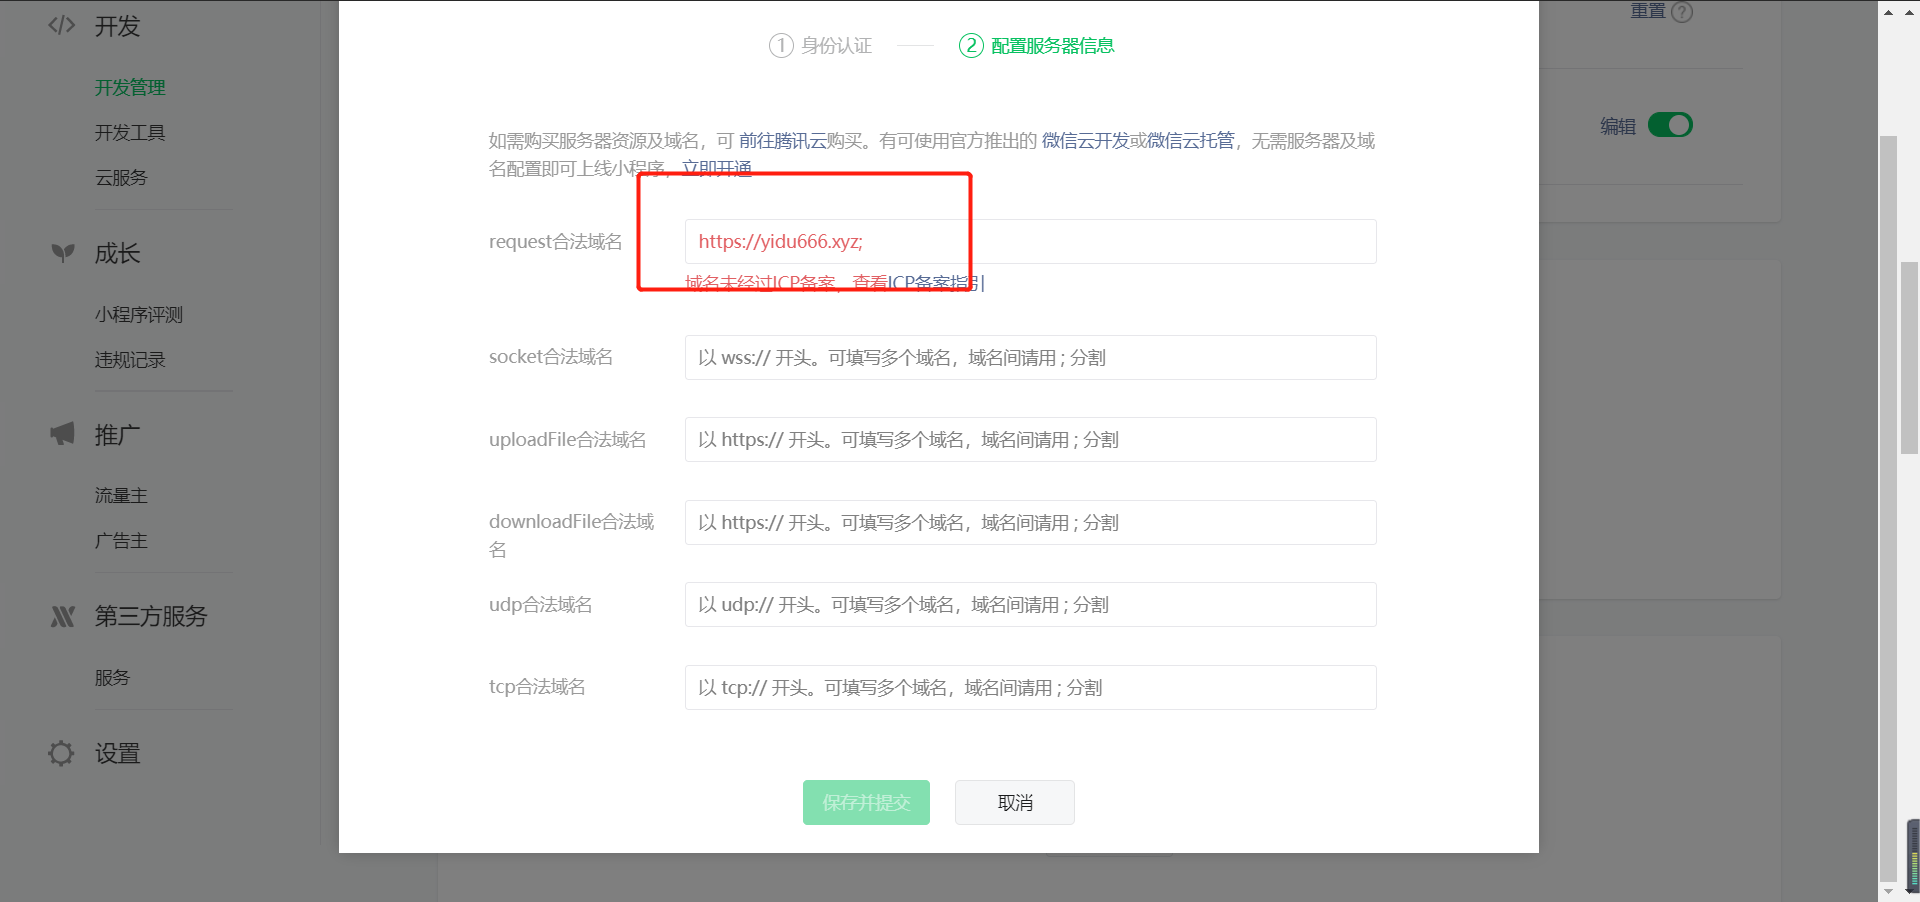Click the 开发 code brackets icon
Viewport: 1920px width, 902px height.
tap(62, 25)
